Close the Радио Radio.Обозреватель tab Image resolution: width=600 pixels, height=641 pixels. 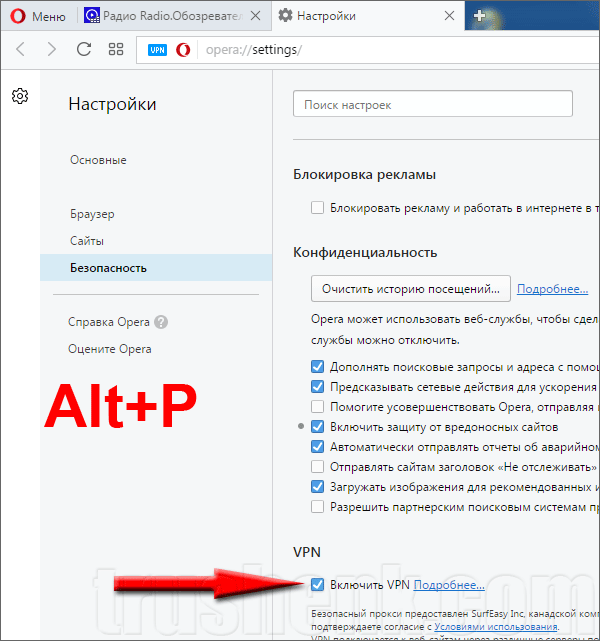coord(255,16)
